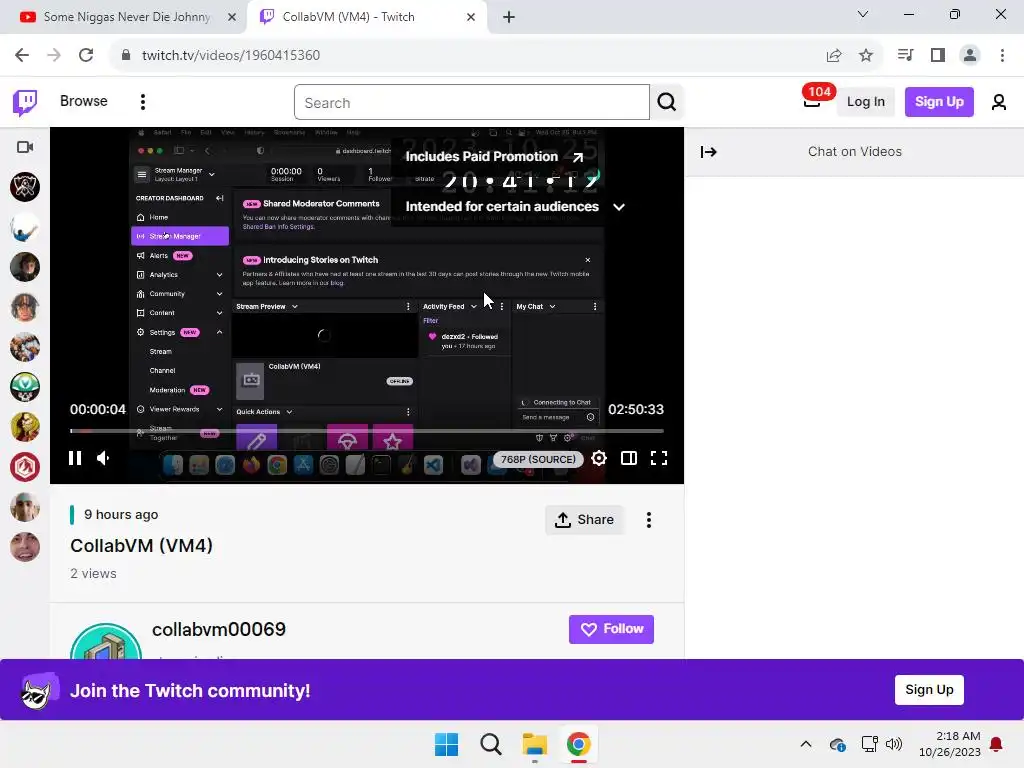Open system volume tray icon
This screenshot has width=1024, height=768.
point(893,744)
